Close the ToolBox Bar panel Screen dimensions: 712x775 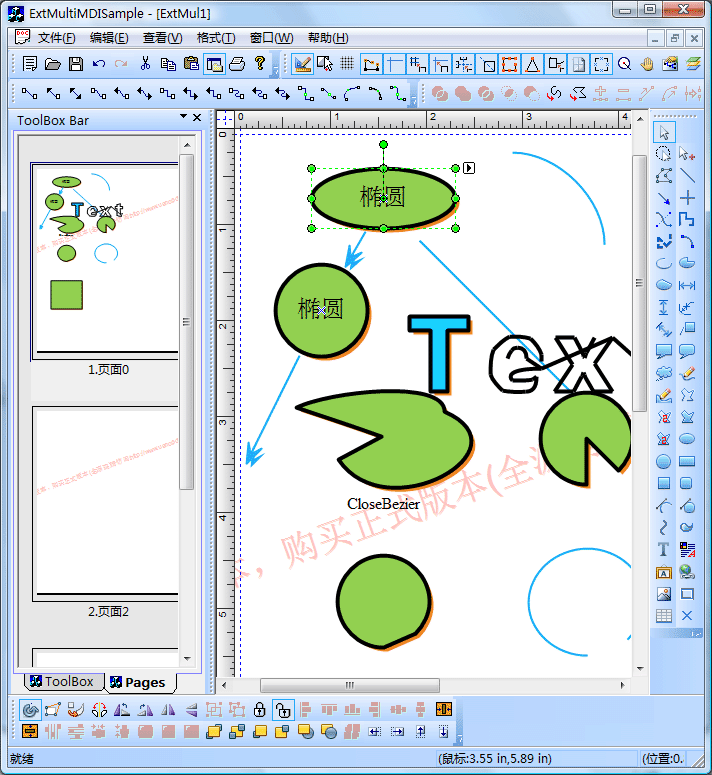(197, 118)
